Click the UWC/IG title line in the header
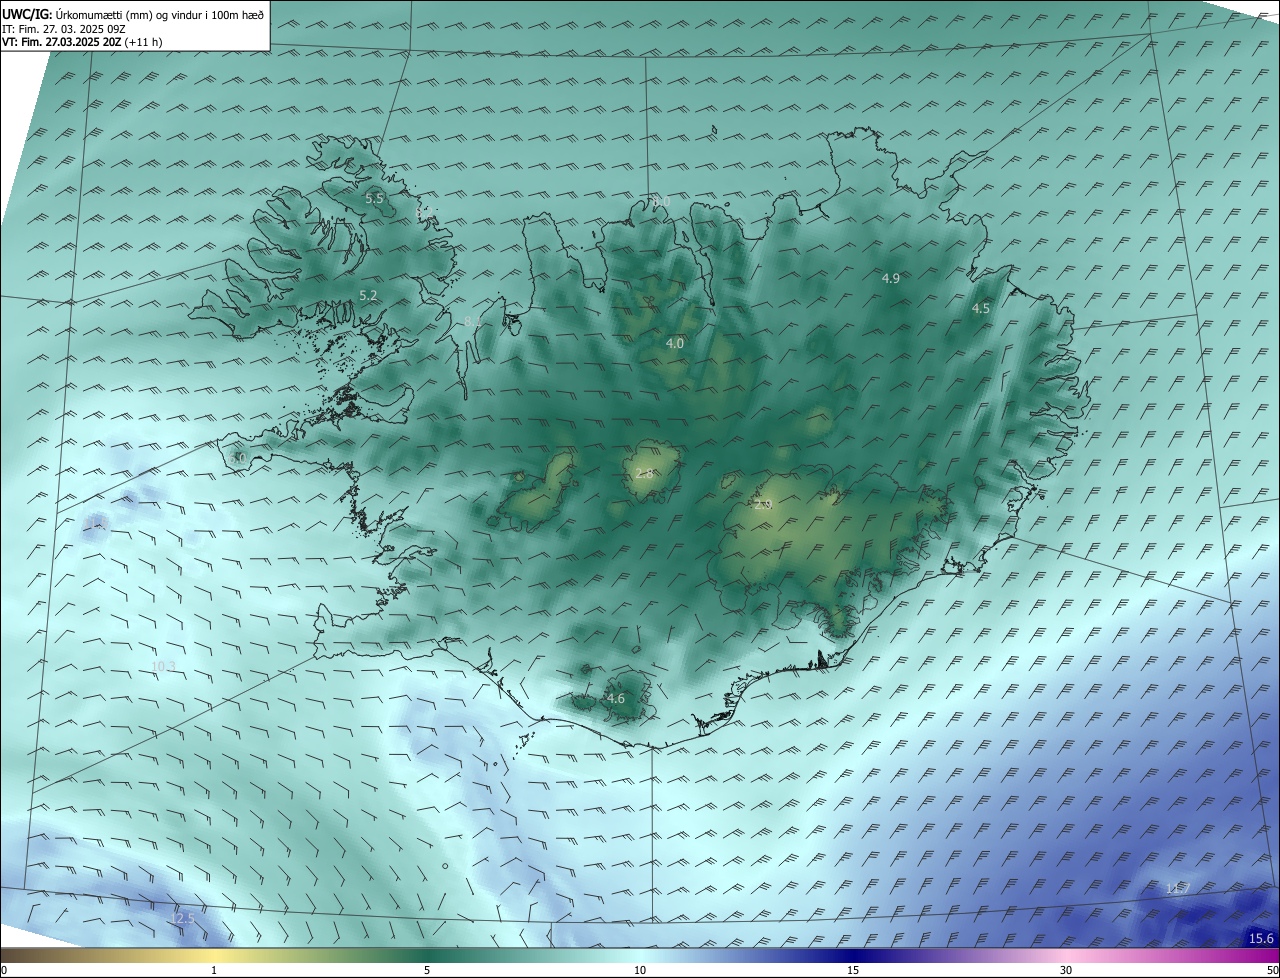Viewport: 1280px width, 978px height. pyautogui.click(x=133, y=15)
